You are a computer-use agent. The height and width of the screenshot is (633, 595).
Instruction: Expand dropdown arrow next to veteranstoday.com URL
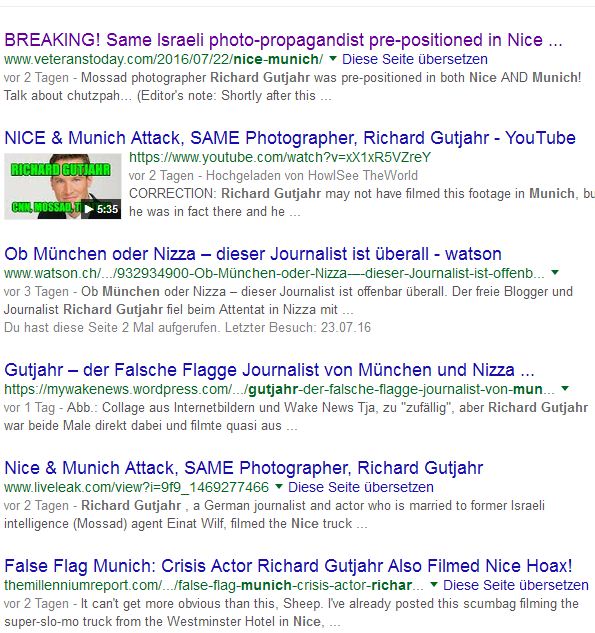(333, 59)
